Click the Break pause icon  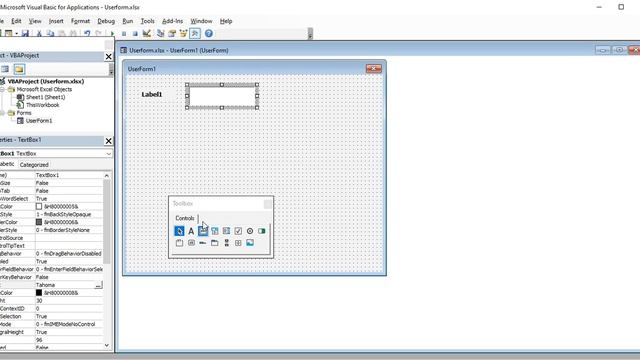(124, 33)
